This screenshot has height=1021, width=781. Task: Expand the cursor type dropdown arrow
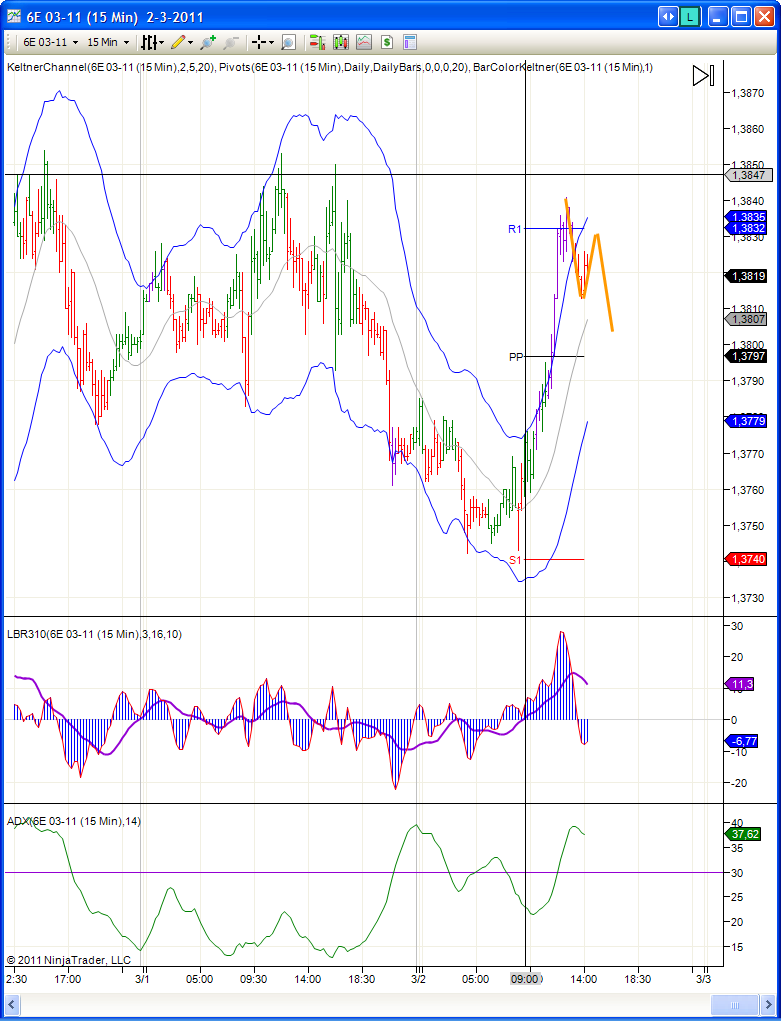coord(271,43)
